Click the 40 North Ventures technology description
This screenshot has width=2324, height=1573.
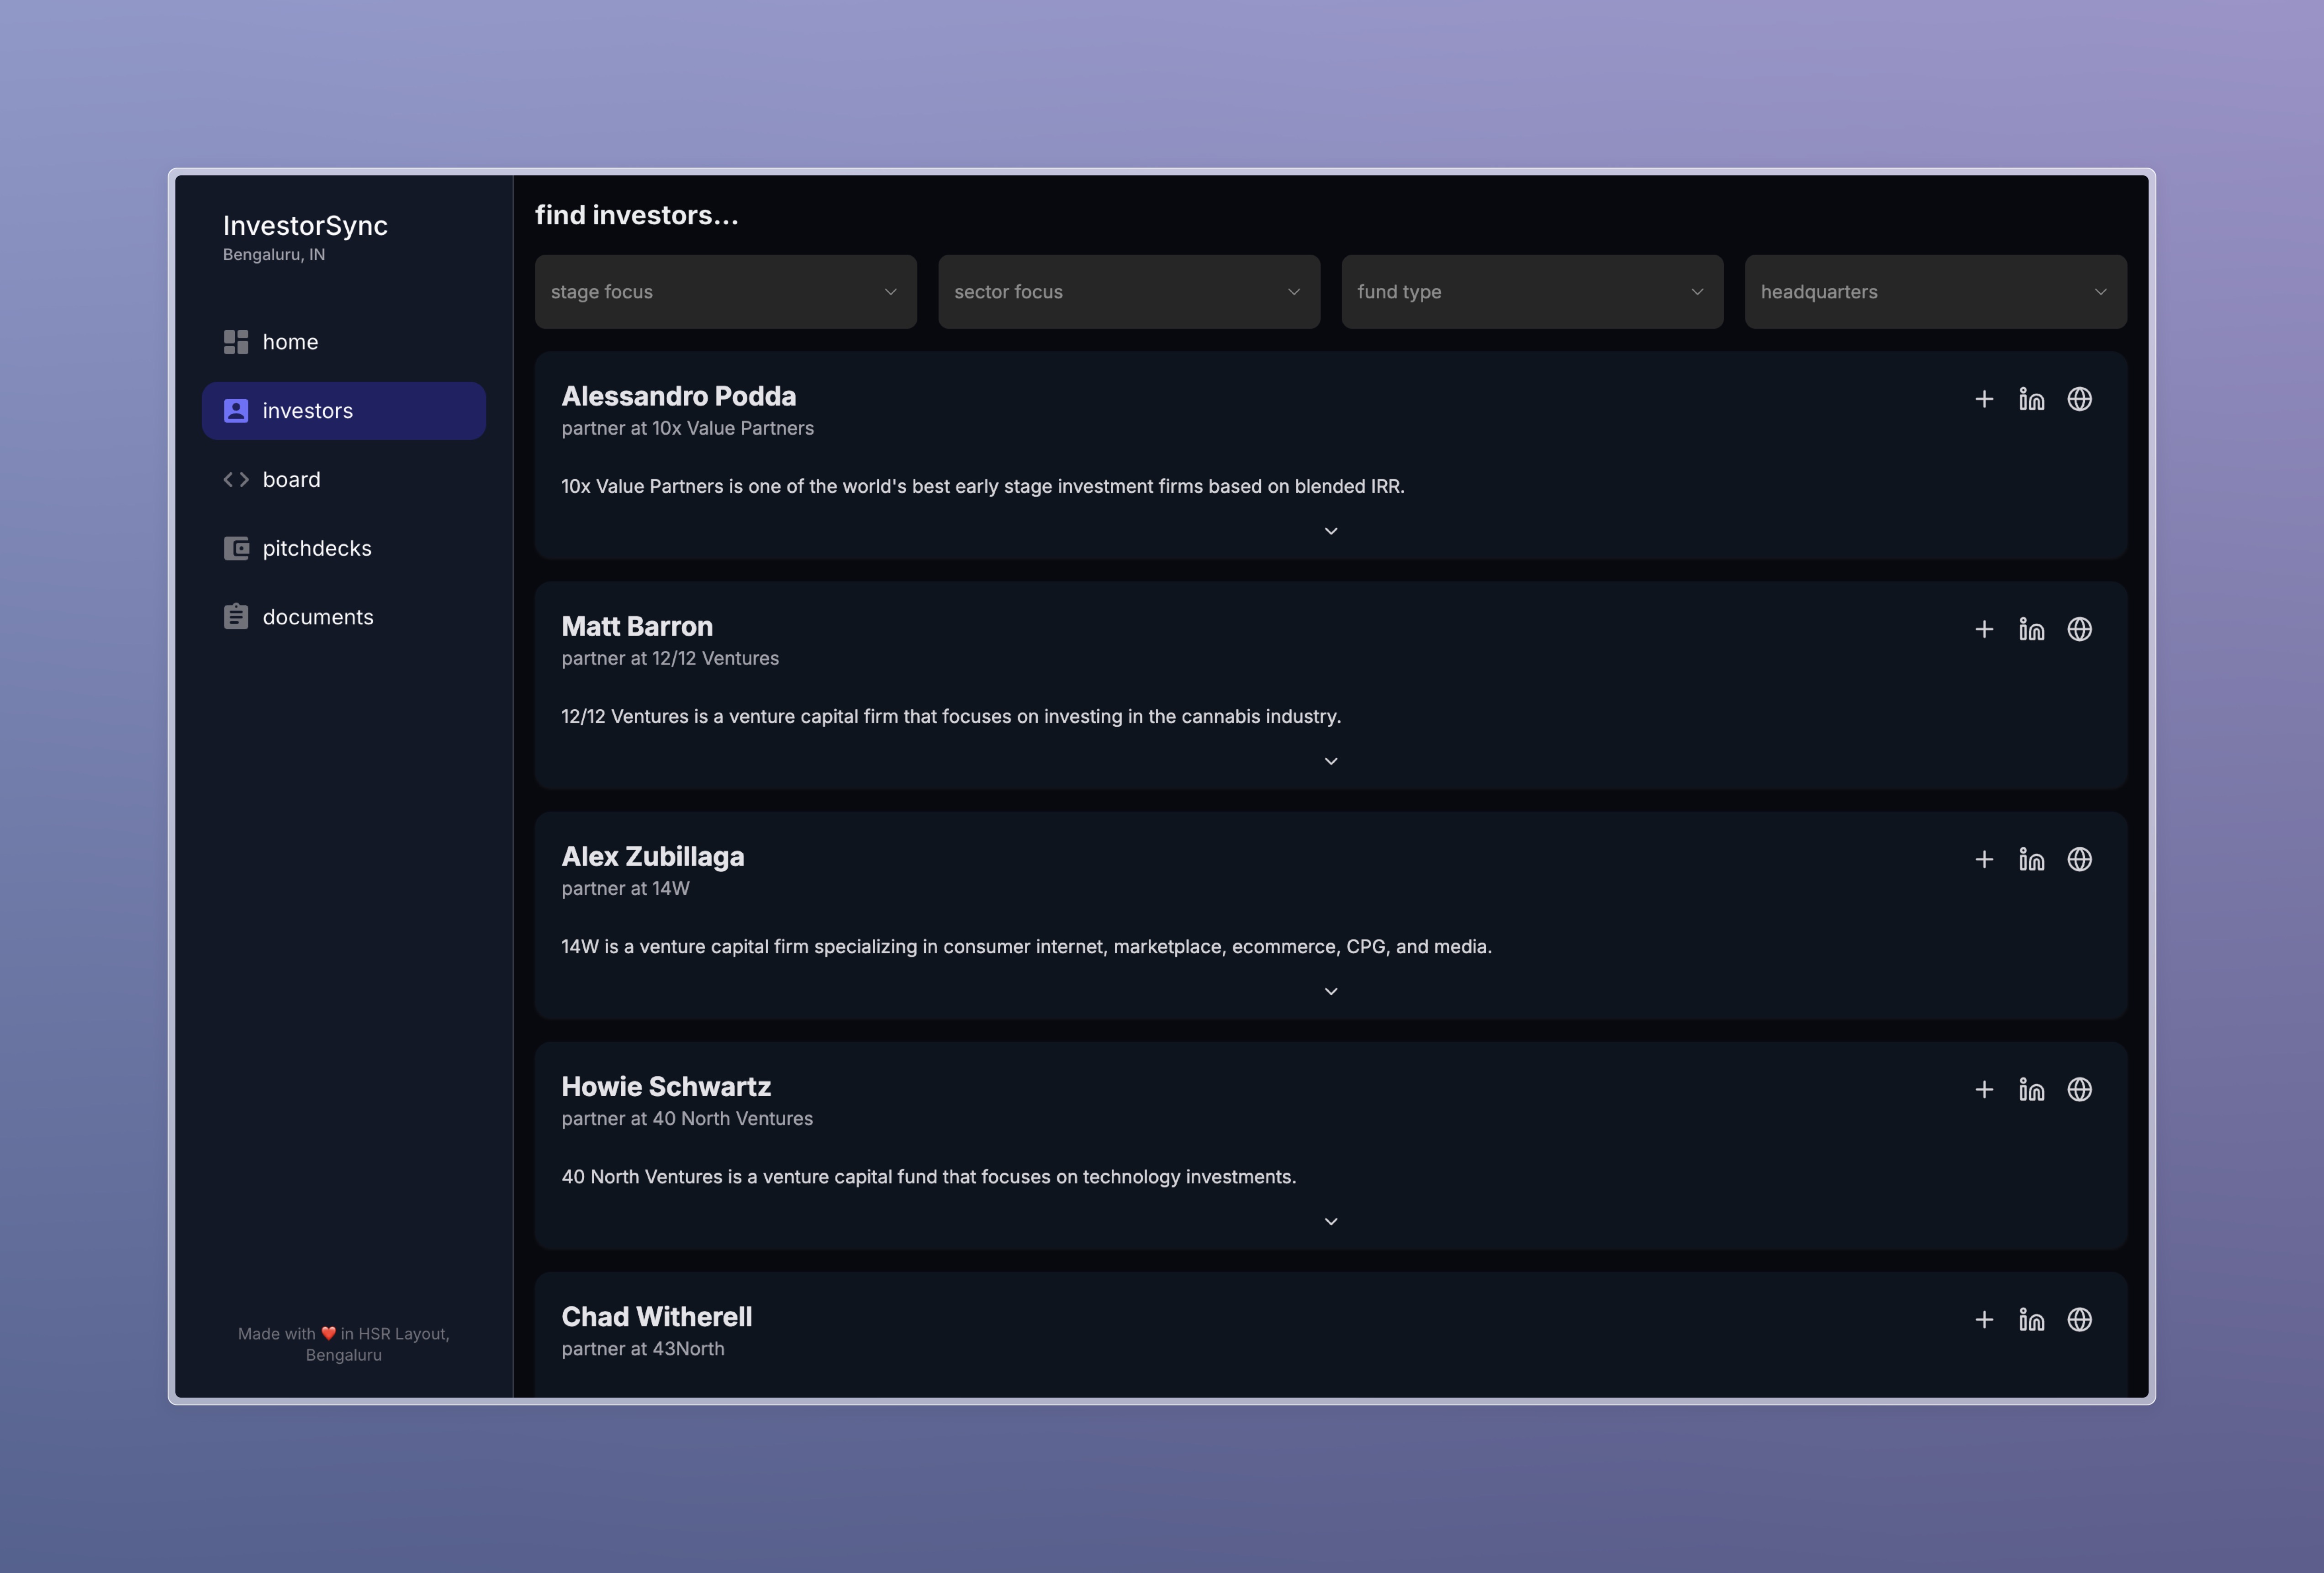click(x=929, y=1176)
